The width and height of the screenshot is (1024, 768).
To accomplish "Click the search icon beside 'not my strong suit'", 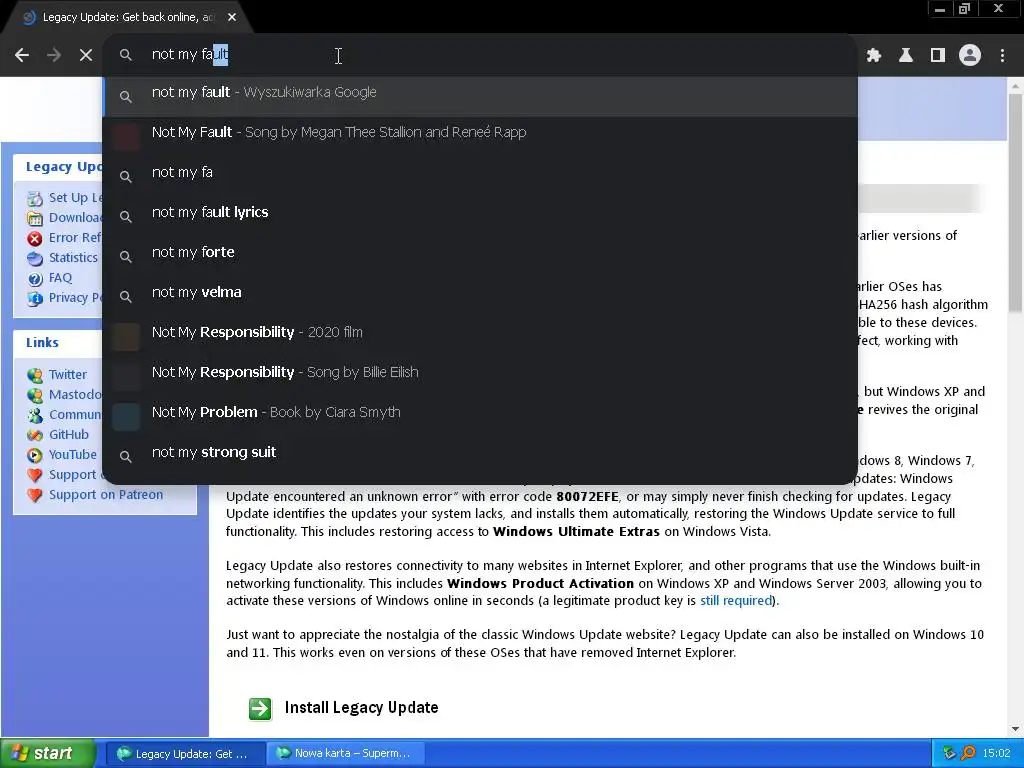I will [x=125, y=456].
